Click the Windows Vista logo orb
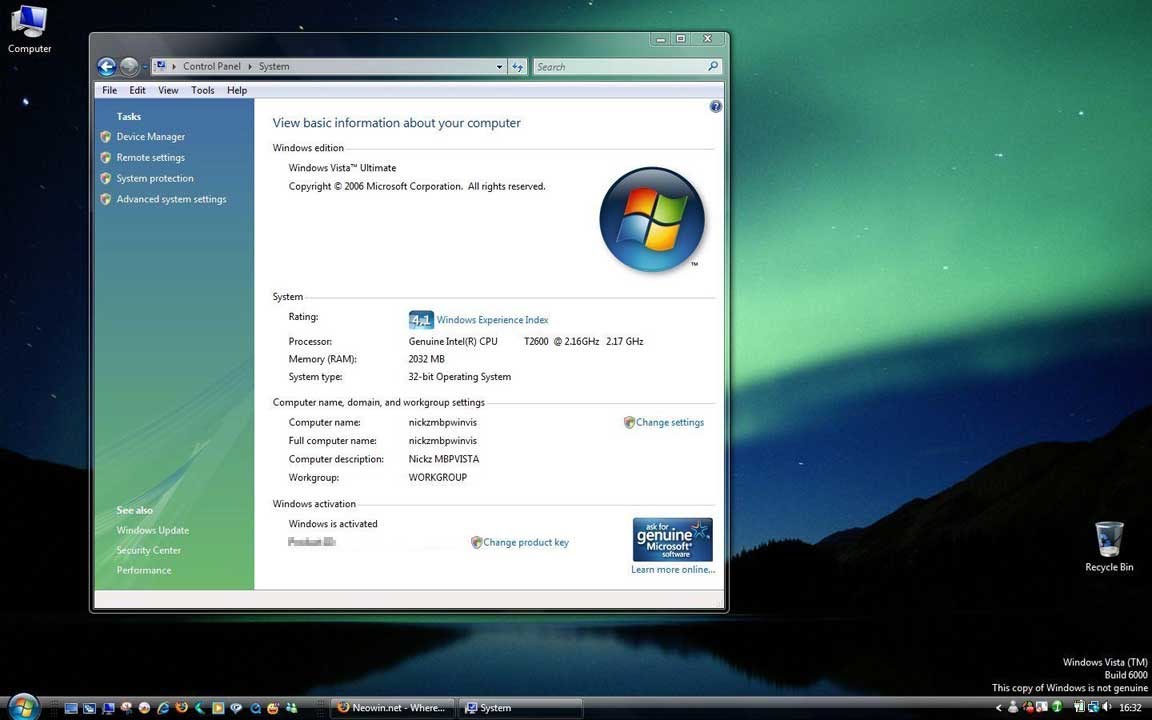 [x=652, y=219]
